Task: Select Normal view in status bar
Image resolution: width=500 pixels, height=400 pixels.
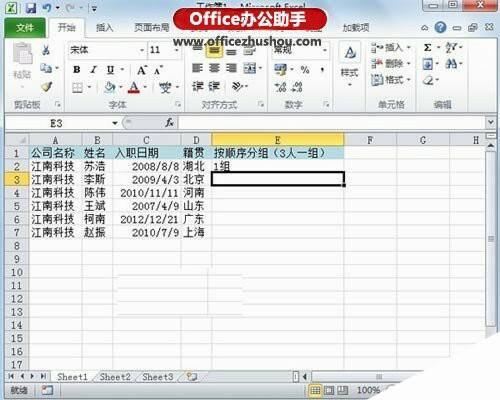Action: click(315, 390)
